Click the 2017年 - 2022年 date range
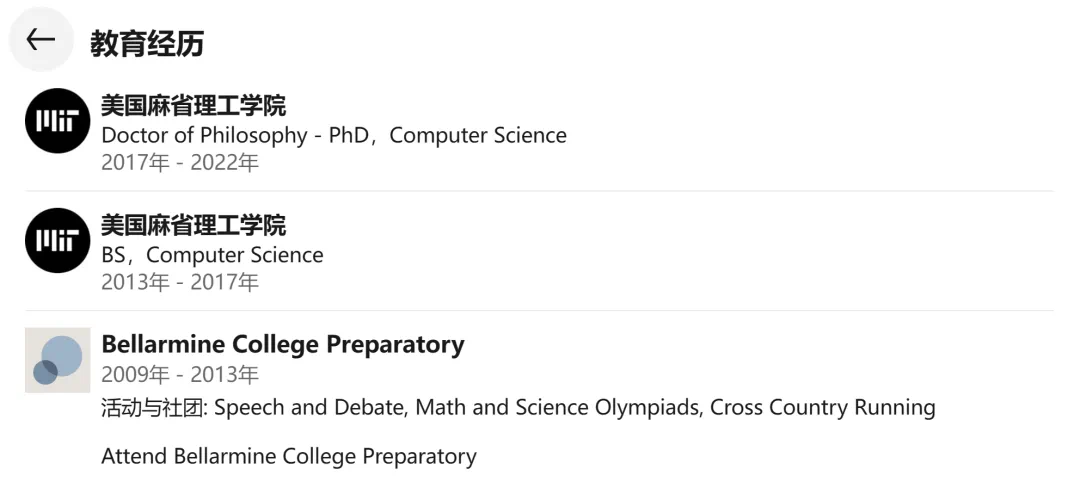1080x500 pixels. click(180, 163)
